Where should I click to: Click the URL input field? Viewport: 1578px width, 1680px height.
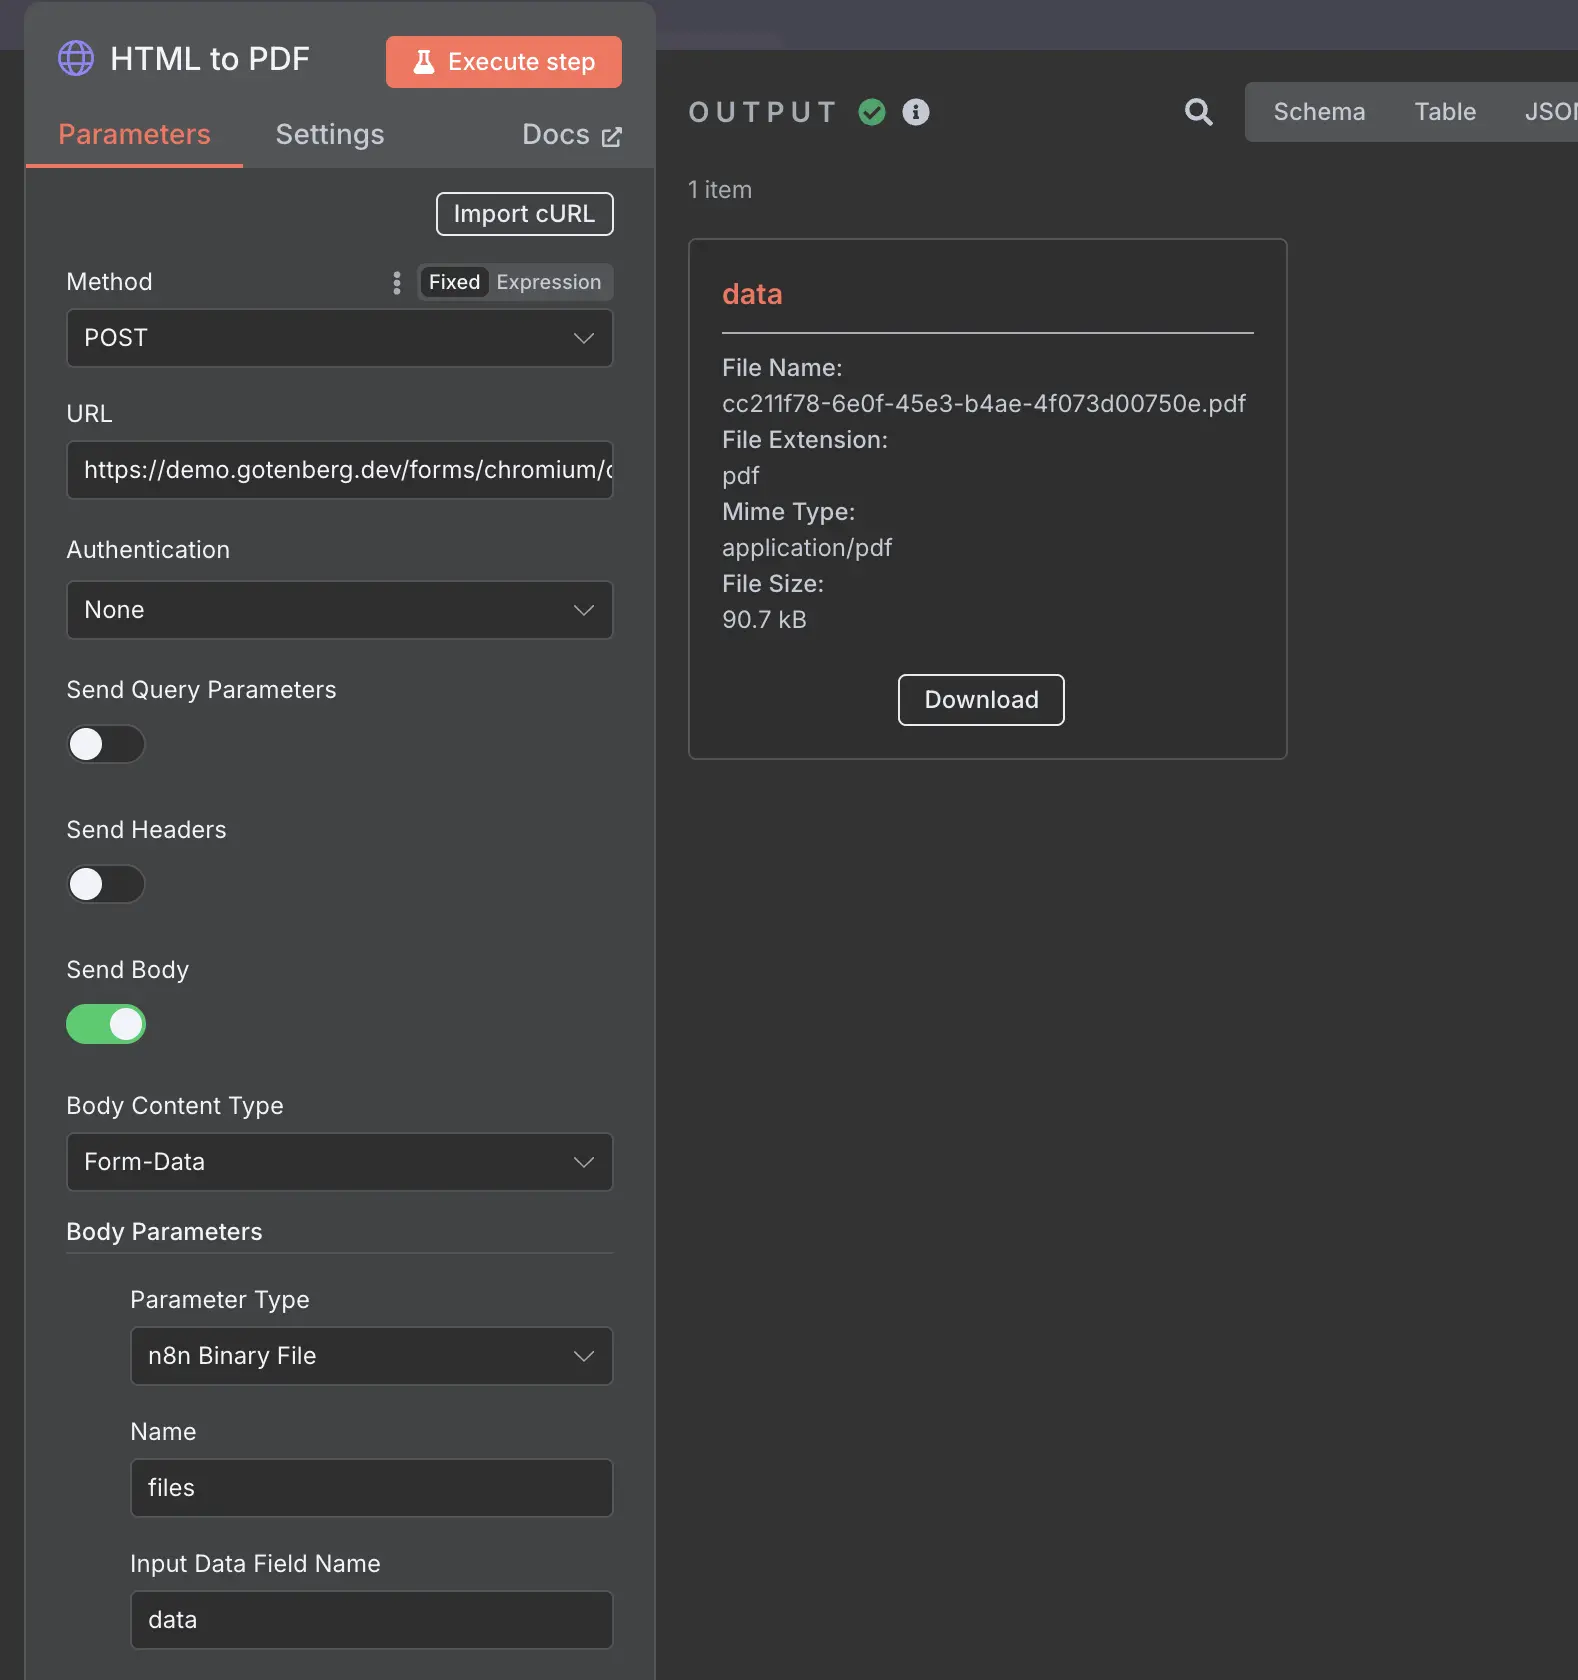pos(340,470)
